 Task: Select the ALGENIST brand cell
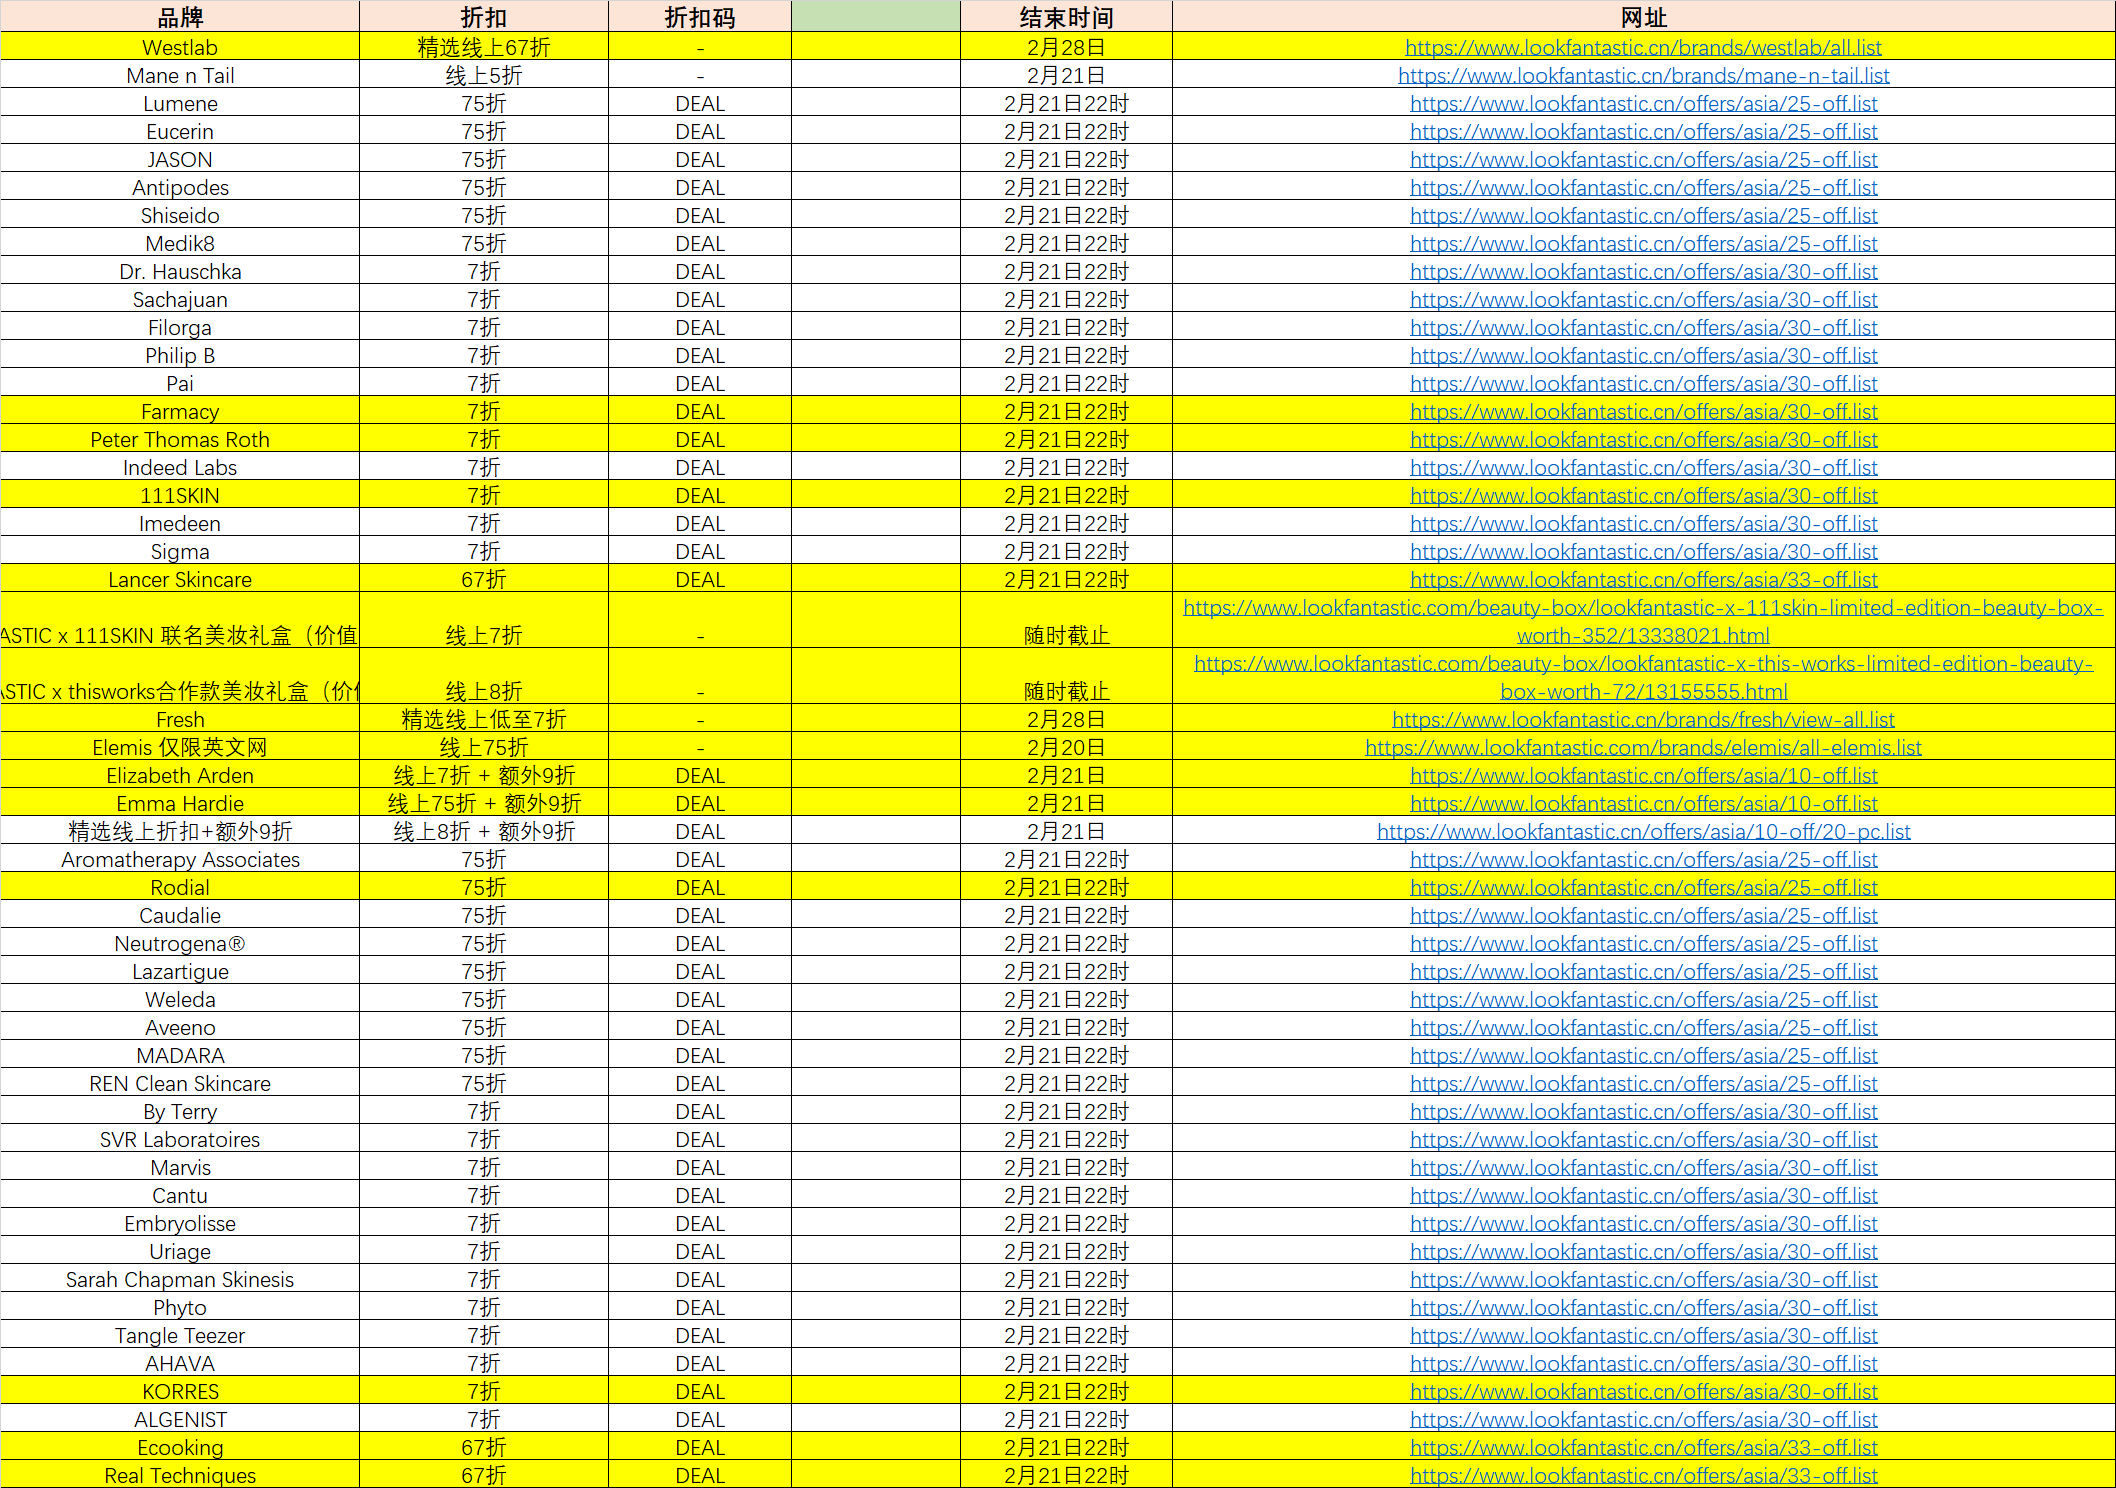(180, 1419)
